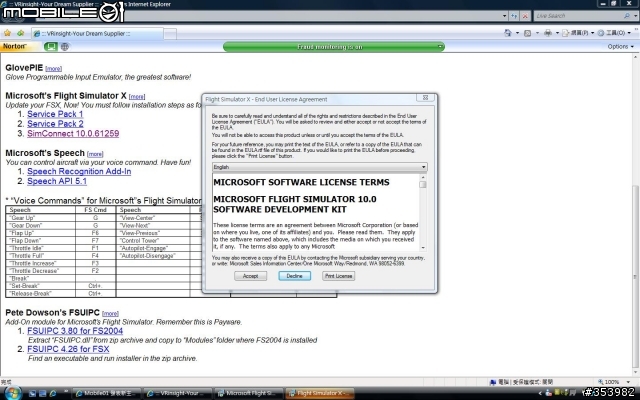Click the RSS feeds icon

527,33
